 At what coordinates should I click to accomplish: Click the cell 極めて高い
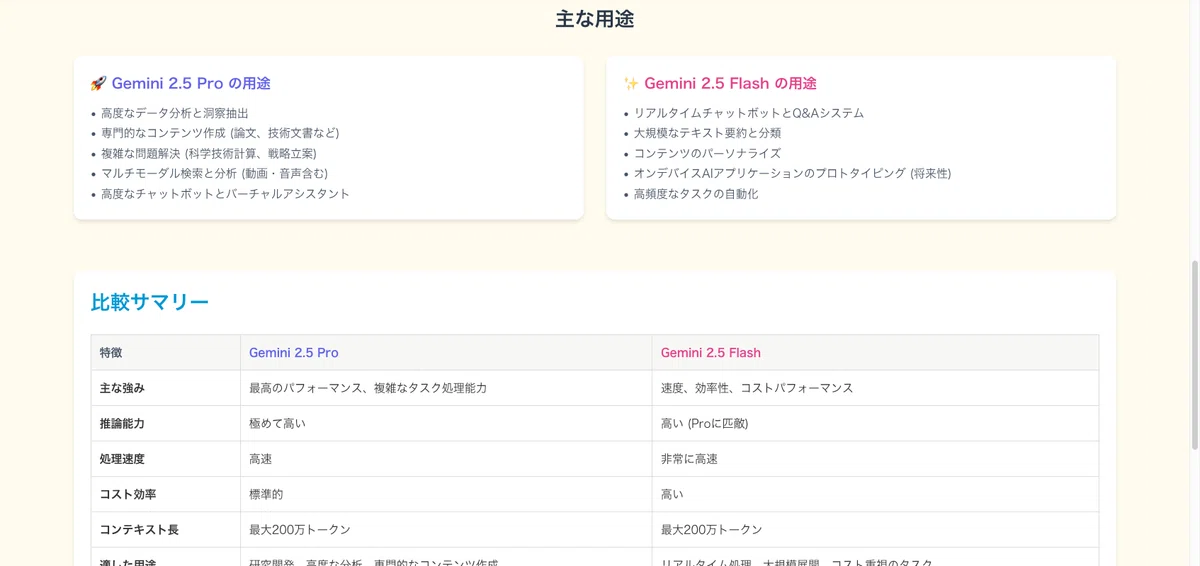pyautogui.click(x=446, y=423)
